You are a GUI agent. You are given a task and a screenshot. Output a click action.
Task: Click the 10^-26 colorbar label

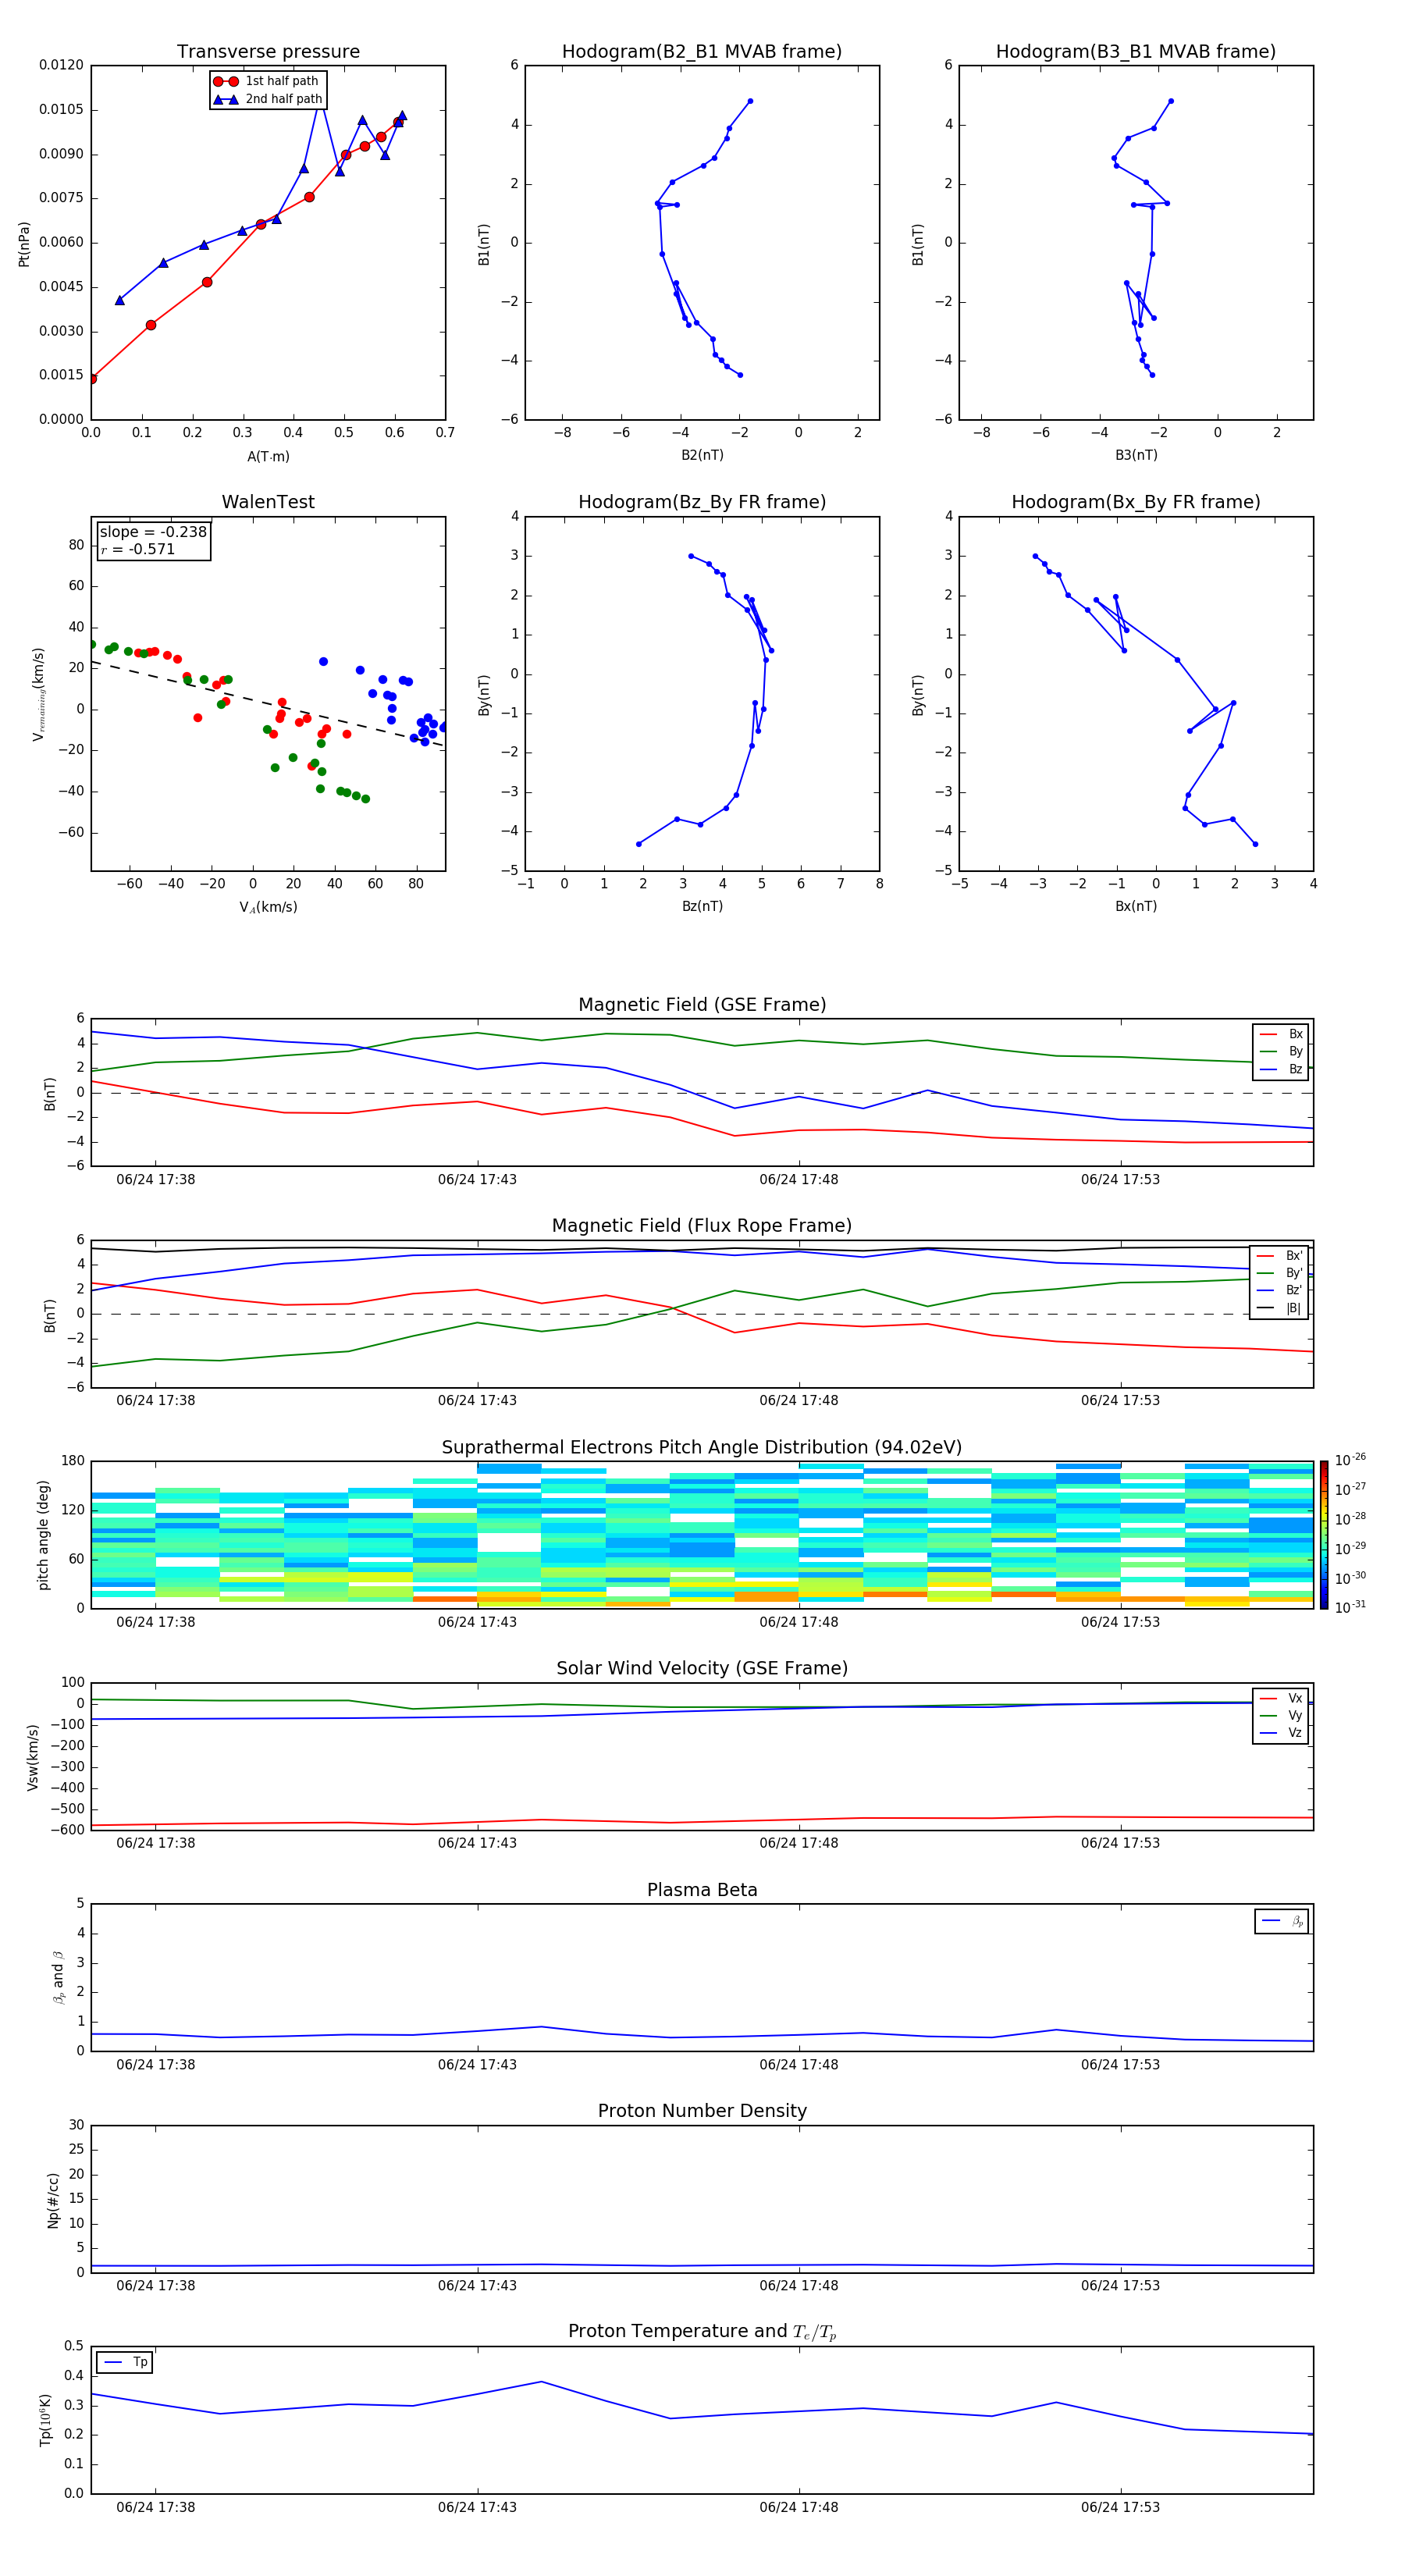1350,1460
